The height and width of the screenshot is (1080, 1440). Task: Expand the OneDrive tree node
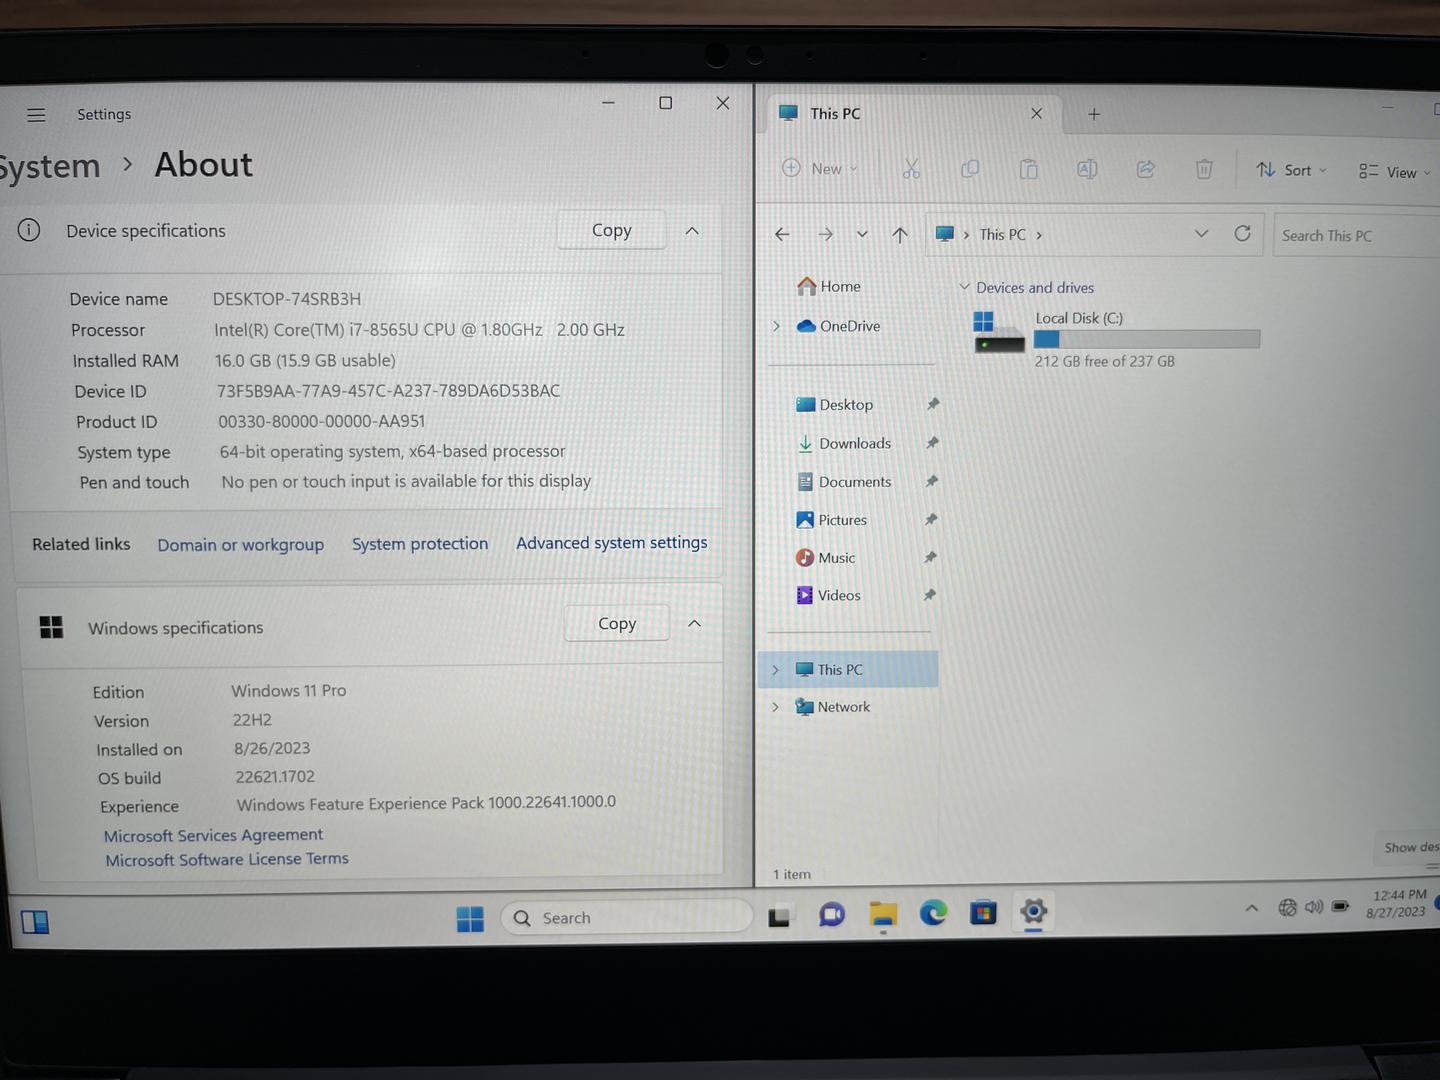coord(776,326)
